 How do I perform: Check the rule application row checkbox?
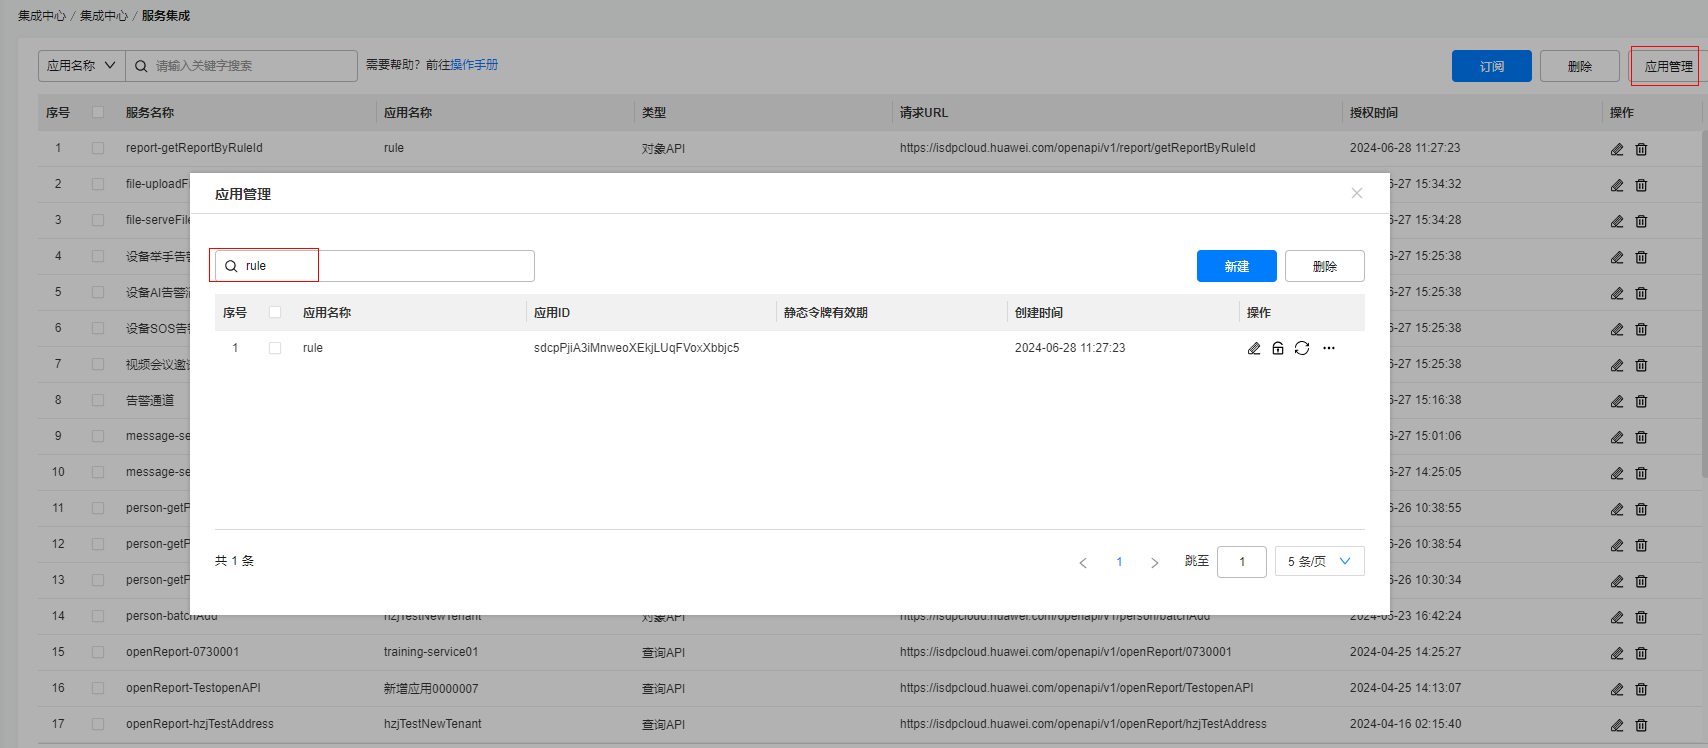pos(275,348)
